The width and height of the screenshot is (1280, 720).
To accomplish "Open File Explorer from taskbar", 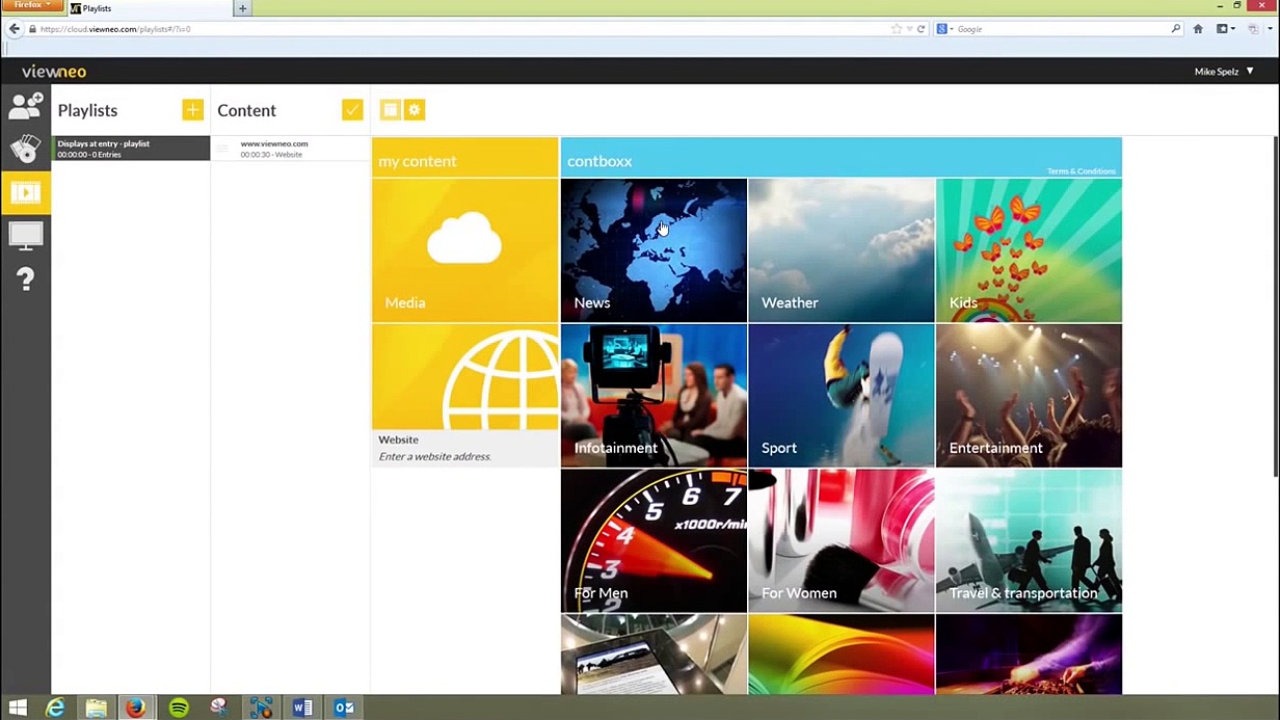I will pyautogui.click(x=96, y=708).
